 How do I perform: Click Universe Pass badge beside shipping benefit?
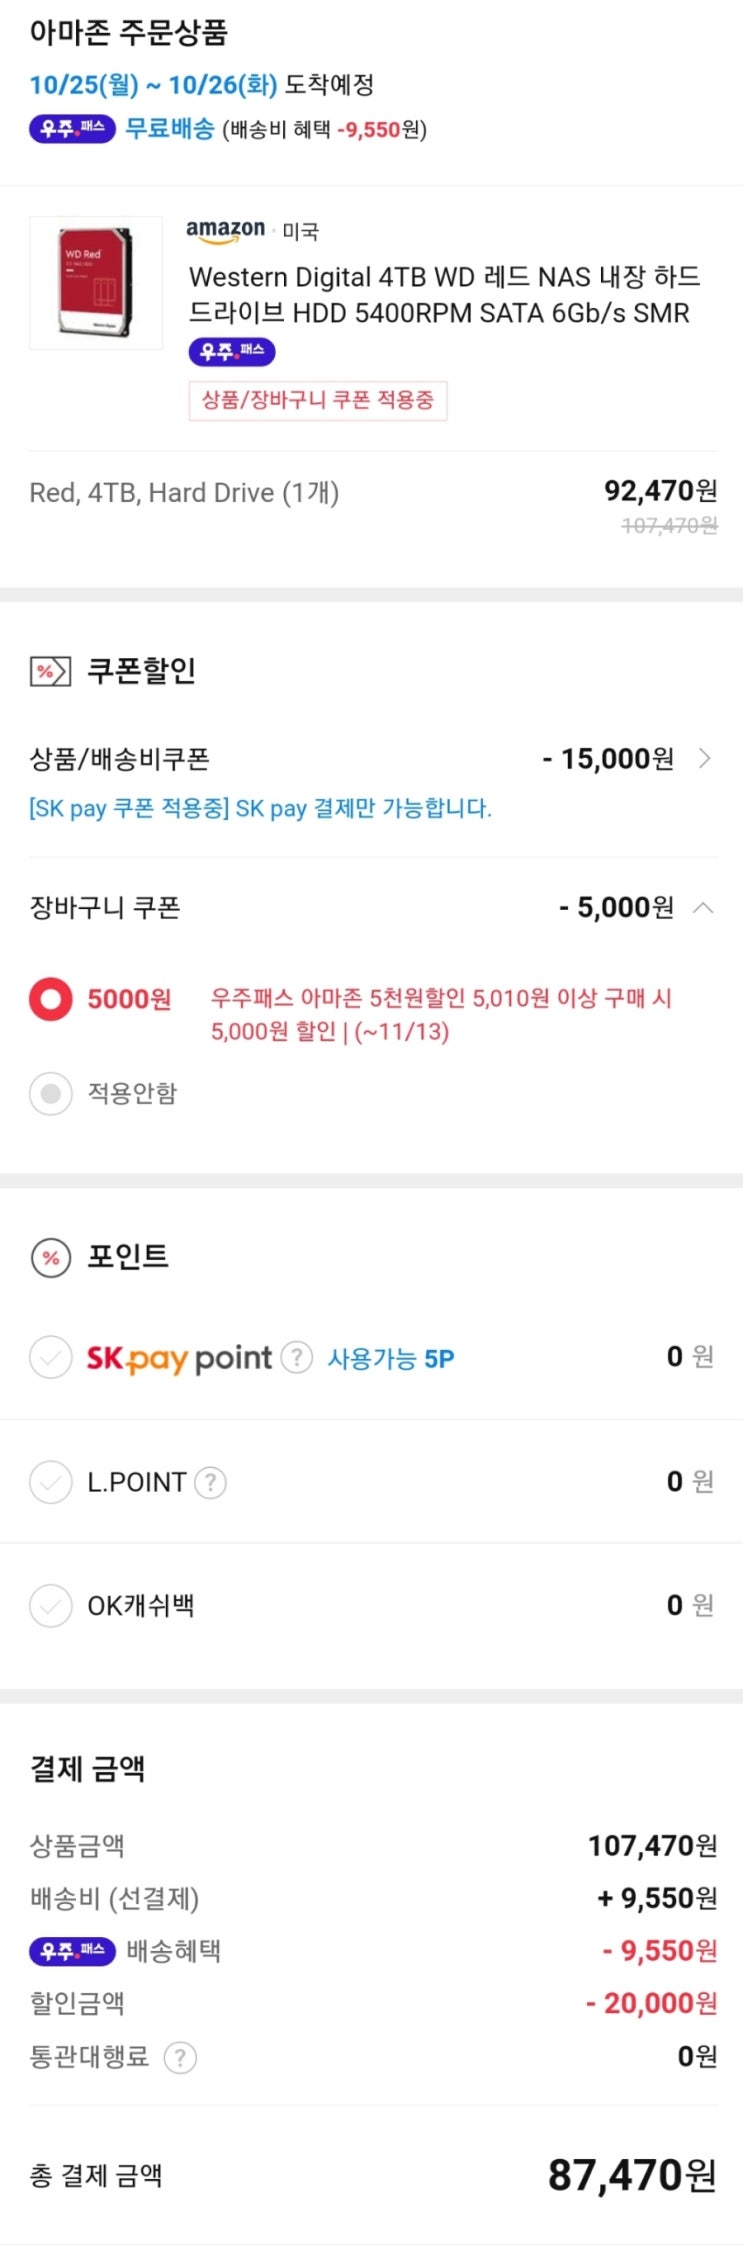(73, 1950)
